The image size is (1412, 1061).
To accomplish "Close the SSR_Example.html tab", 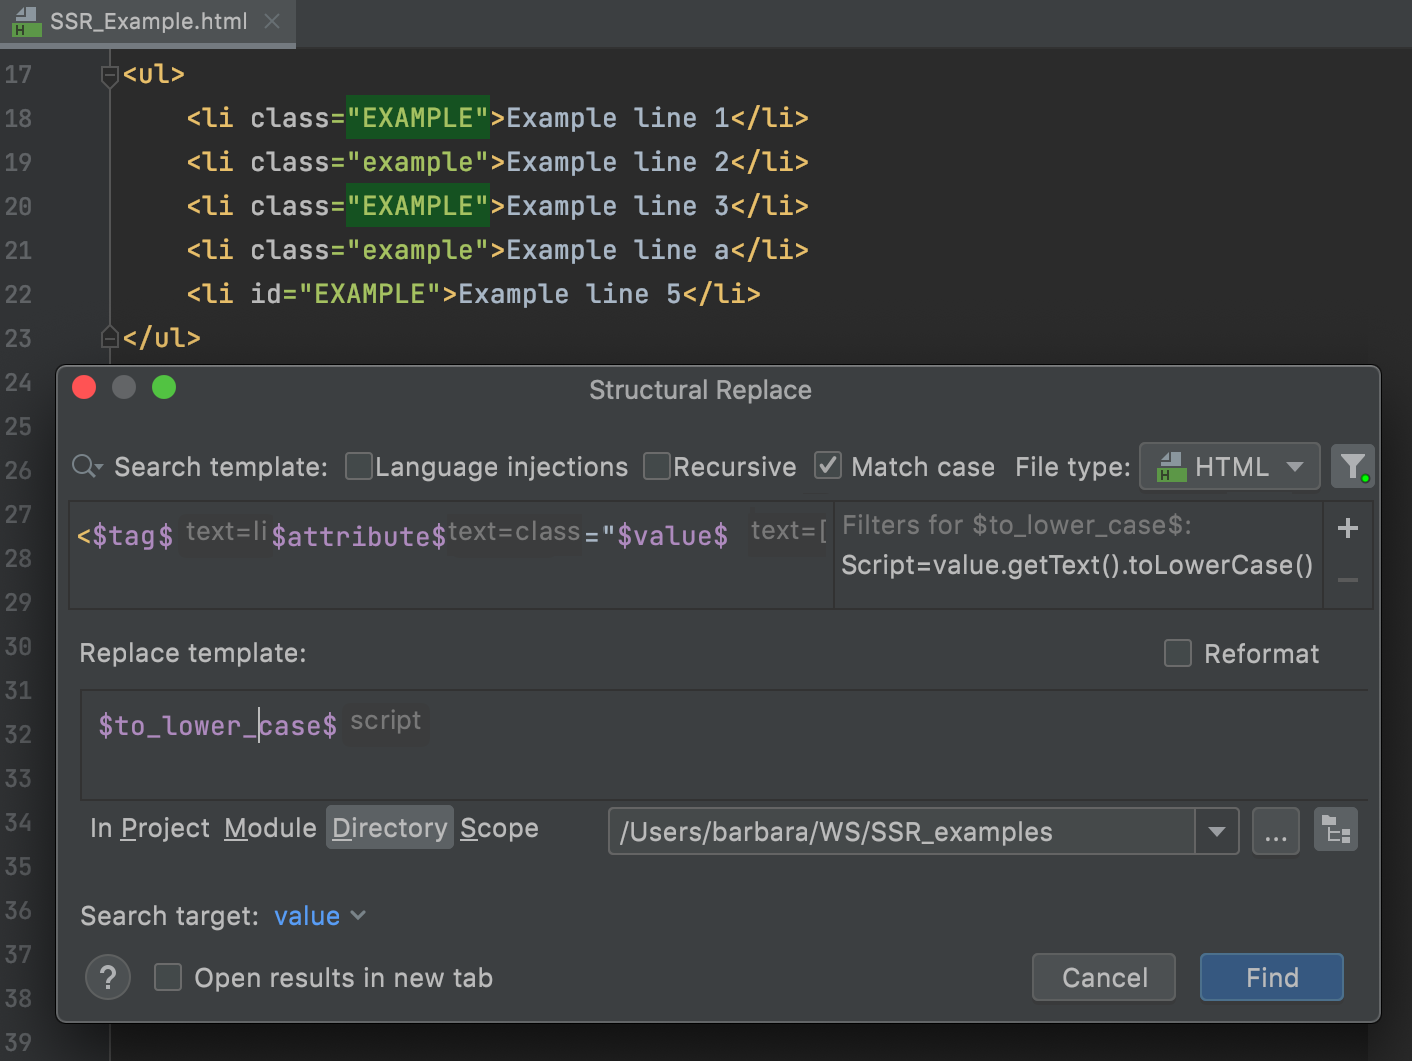I will point(272,21).
